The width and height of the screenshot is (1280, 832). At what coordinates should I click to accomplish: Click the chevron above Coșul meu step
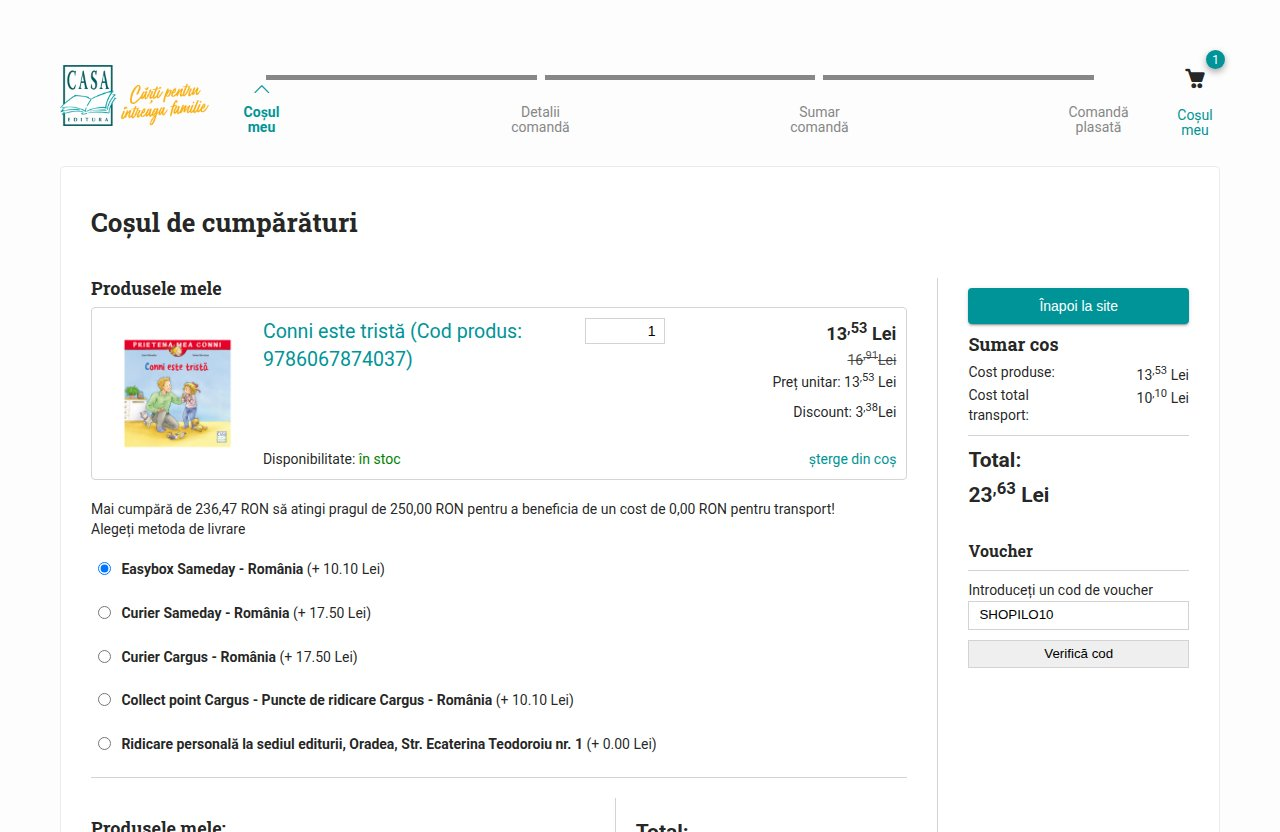pos(262,89)
